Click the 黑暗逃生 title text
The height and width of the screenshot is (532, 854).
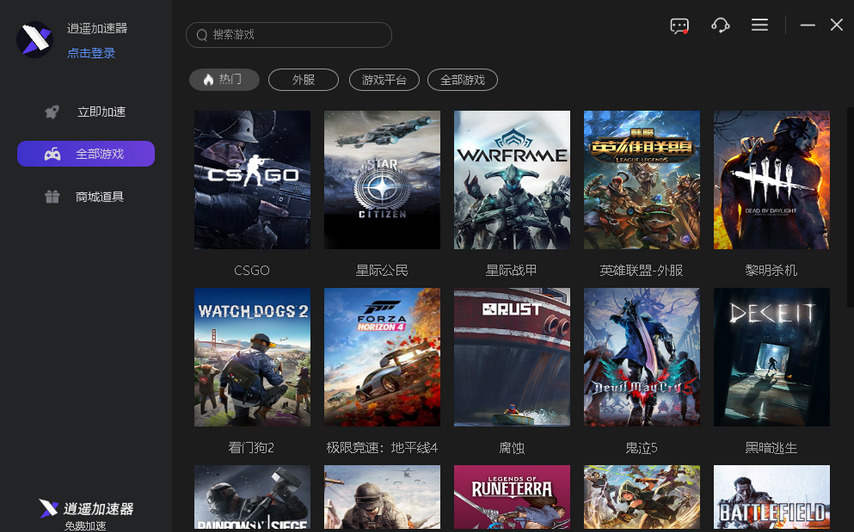click(x=771, y=448)
